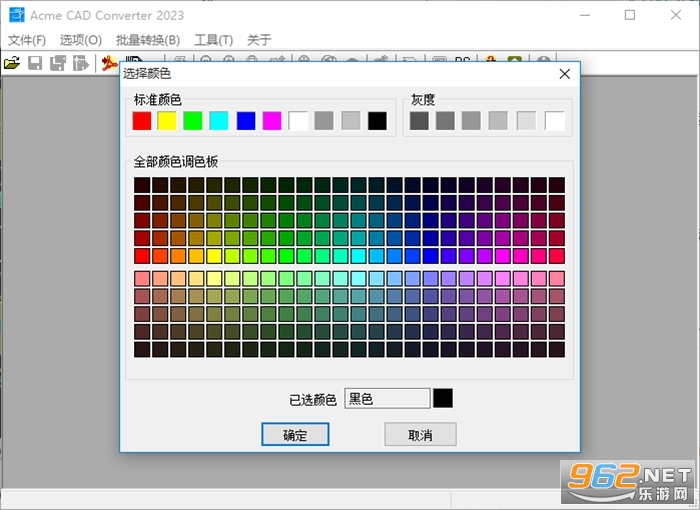Select bright pure red in full palette
Viewport: 700px width, 510px height.
(142, 256)
